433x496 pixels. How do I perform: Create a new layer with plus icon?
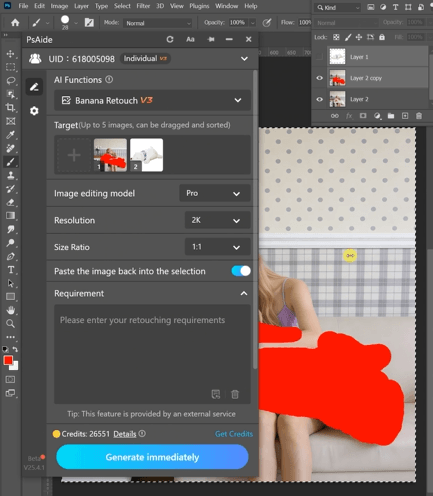pyautogui.click(x=405, y=116)
